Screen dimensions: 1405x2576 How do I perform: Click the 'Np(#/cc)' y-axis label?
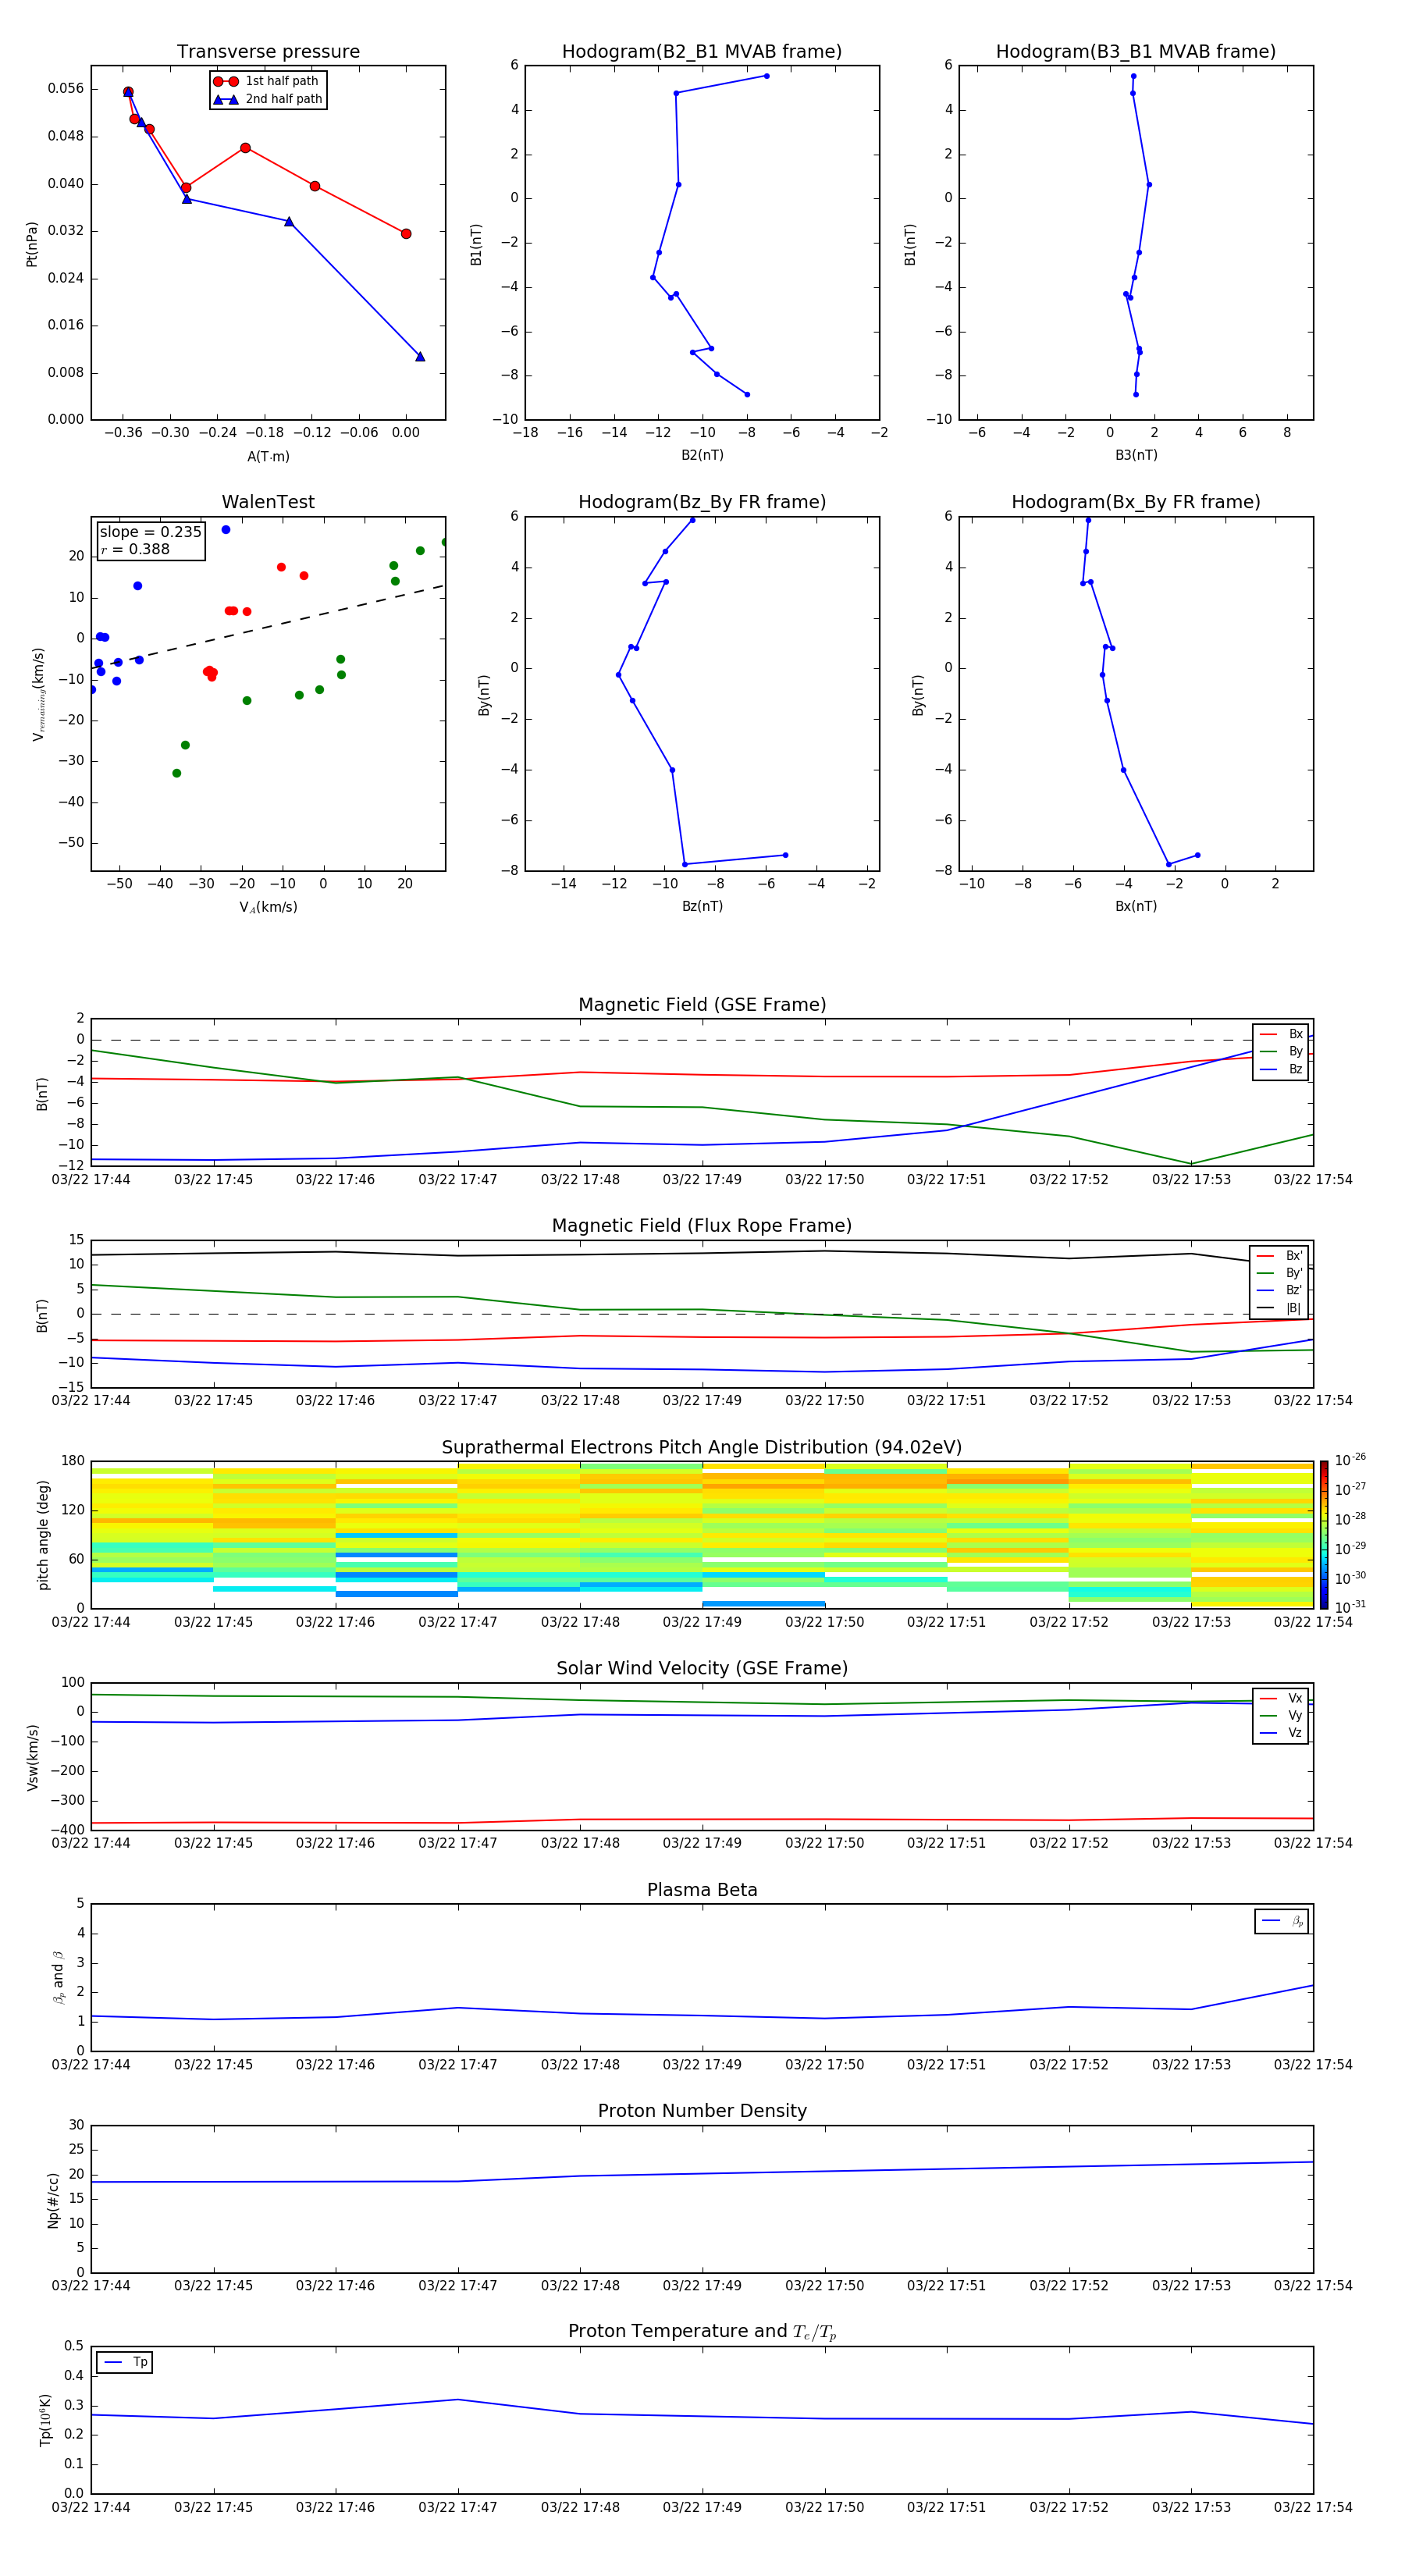click(x=54, y=2200)
